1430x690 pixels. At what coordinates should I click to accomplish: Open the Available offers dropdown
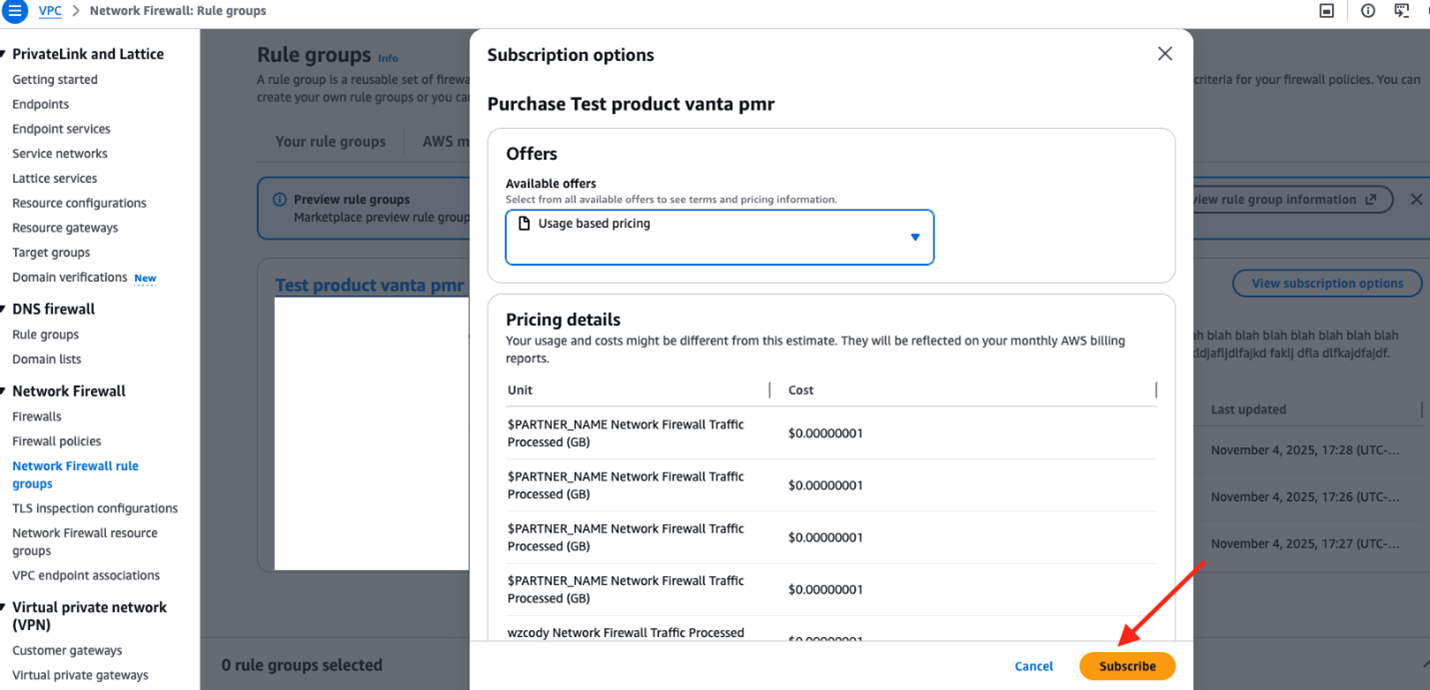913,237
